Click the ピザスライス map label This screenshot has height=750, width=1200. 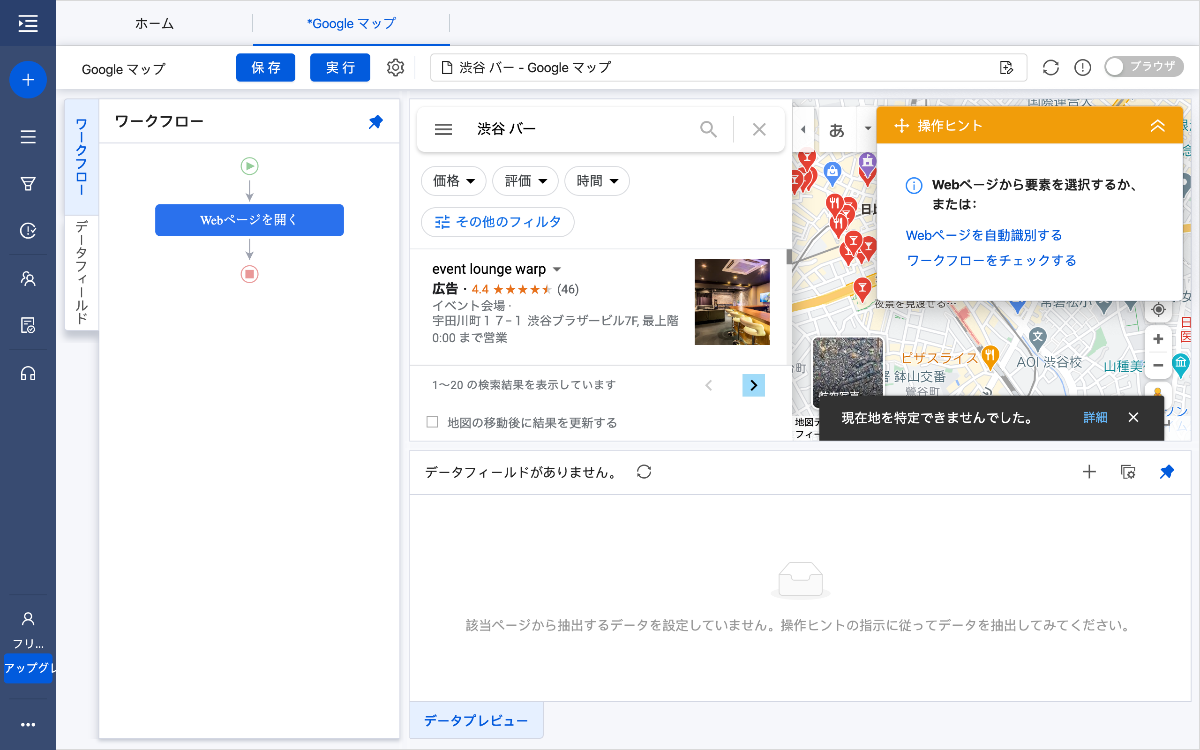tap(939, 356)
